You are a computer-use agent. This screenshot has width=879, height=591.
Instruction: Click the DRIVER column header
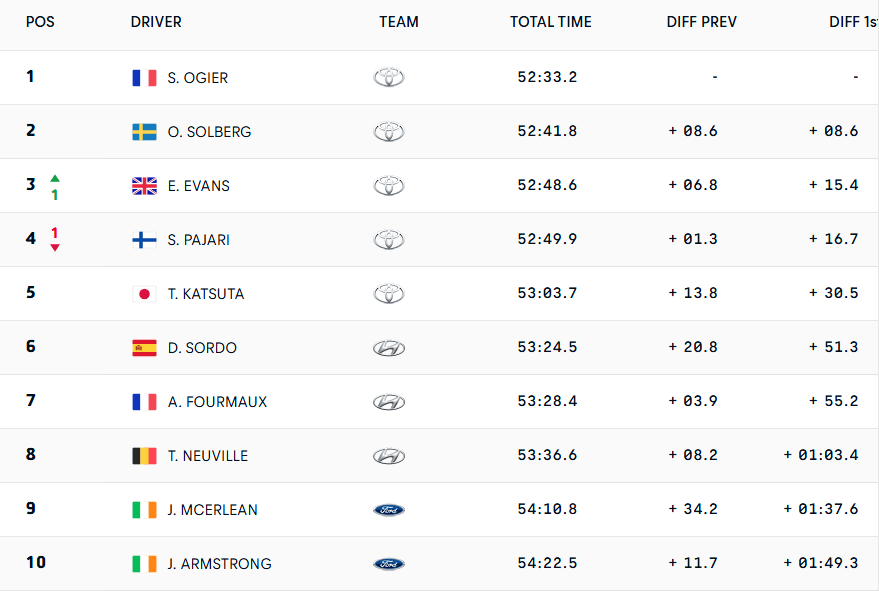(156, 22)
